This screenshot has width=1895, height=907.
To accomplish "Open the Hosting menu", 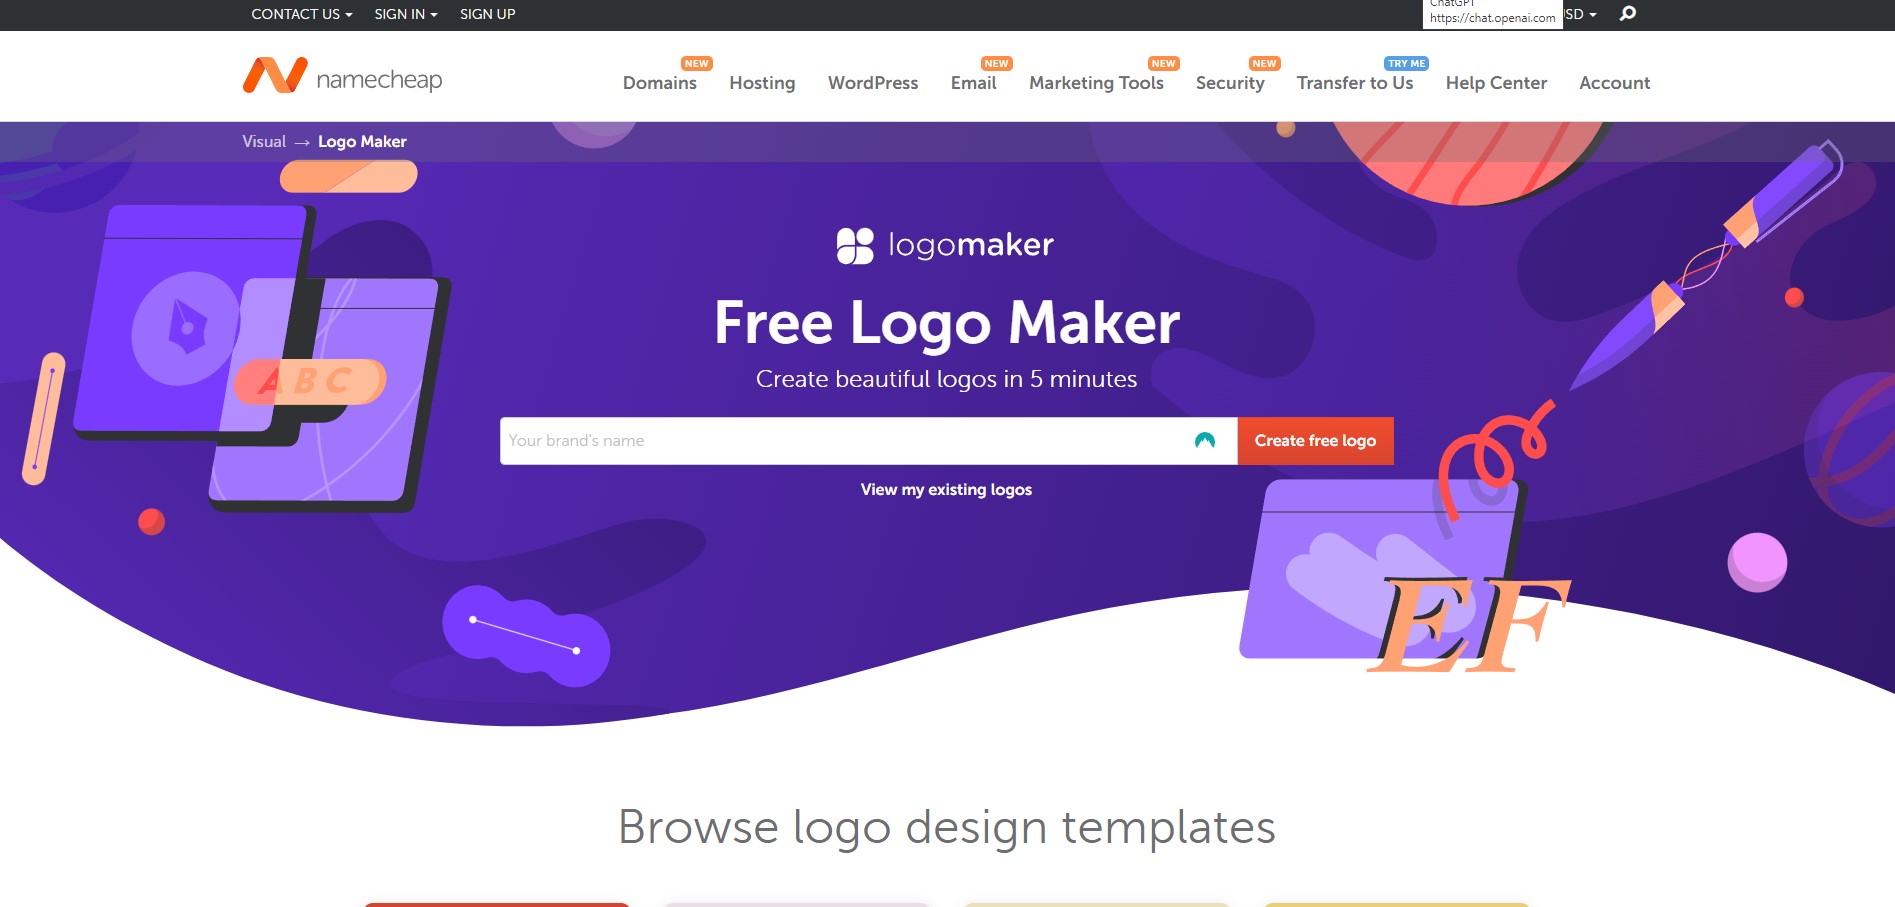I will coord(762,83).
